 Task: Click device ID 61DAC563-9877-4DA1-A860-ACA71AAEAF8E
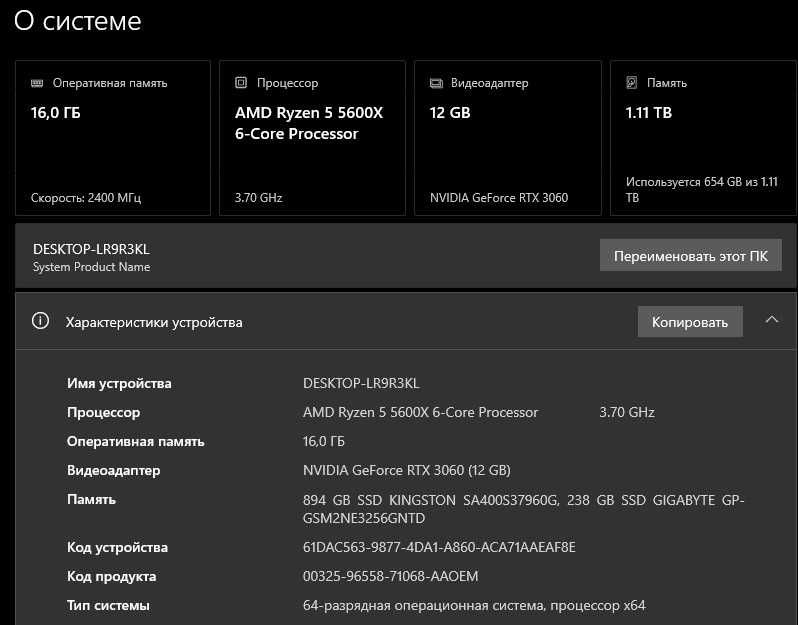coord(439,547)
